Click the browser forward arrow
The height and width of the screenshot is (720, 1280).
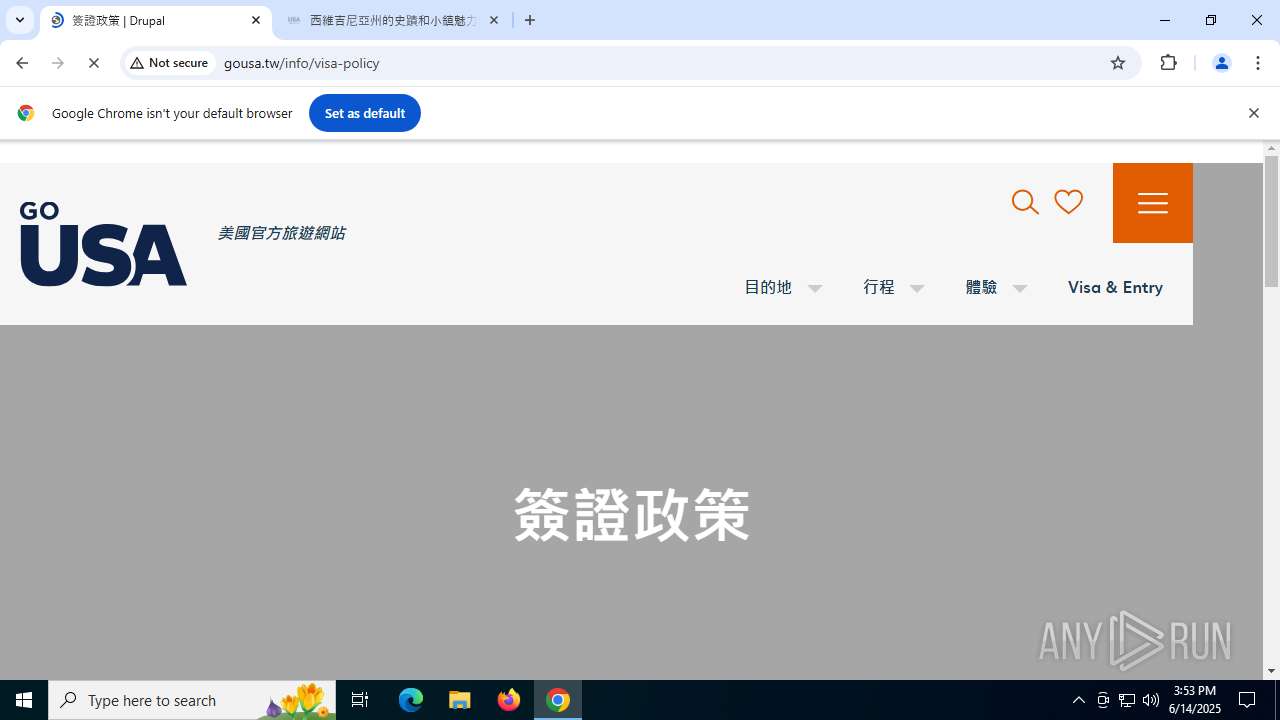click(x=58, y=63)
